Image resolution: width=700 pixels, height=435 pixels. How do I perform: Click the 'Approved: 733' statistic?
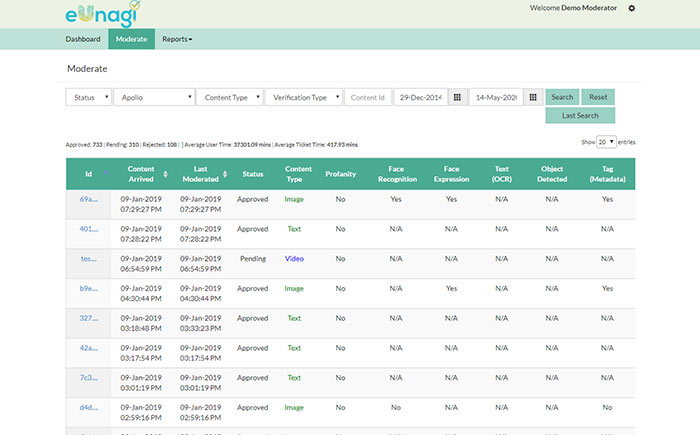tap(84, 145)
